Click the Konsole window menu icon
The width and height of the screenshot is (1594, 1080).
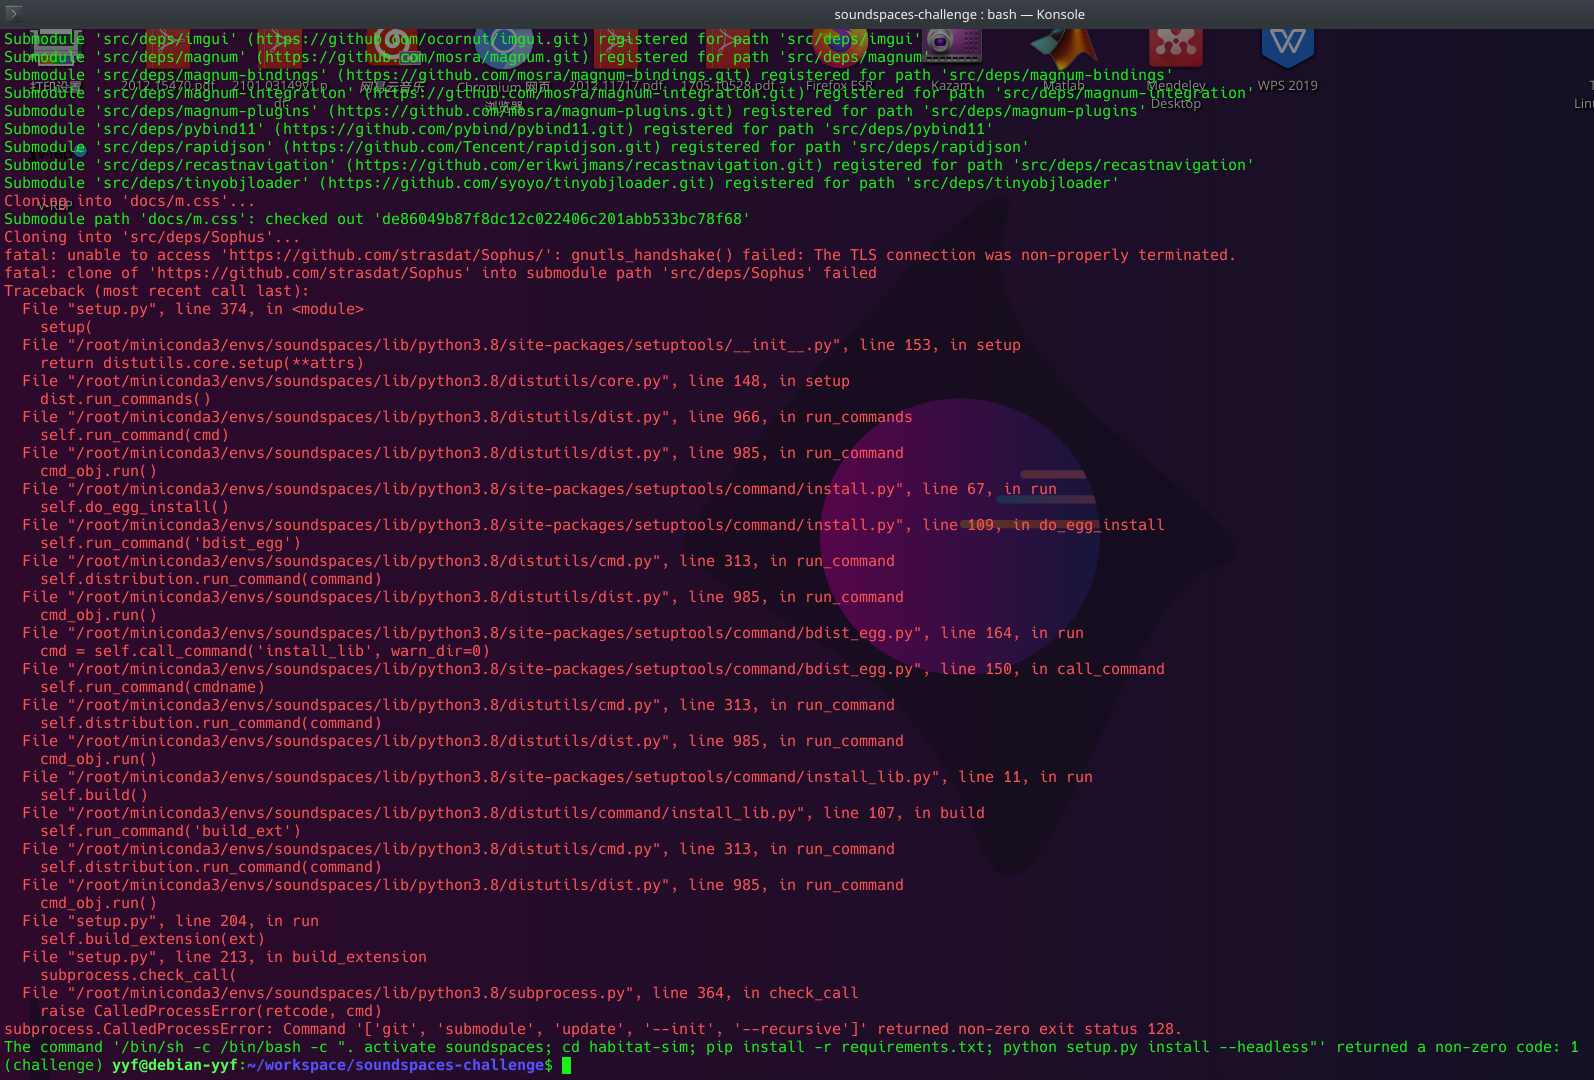click(x=14, y=13)
